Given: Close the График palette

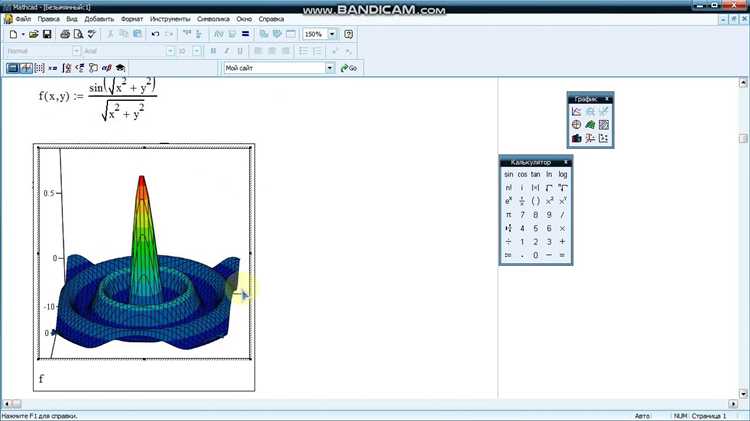Looking at the screenshot, I should [607, 99].
